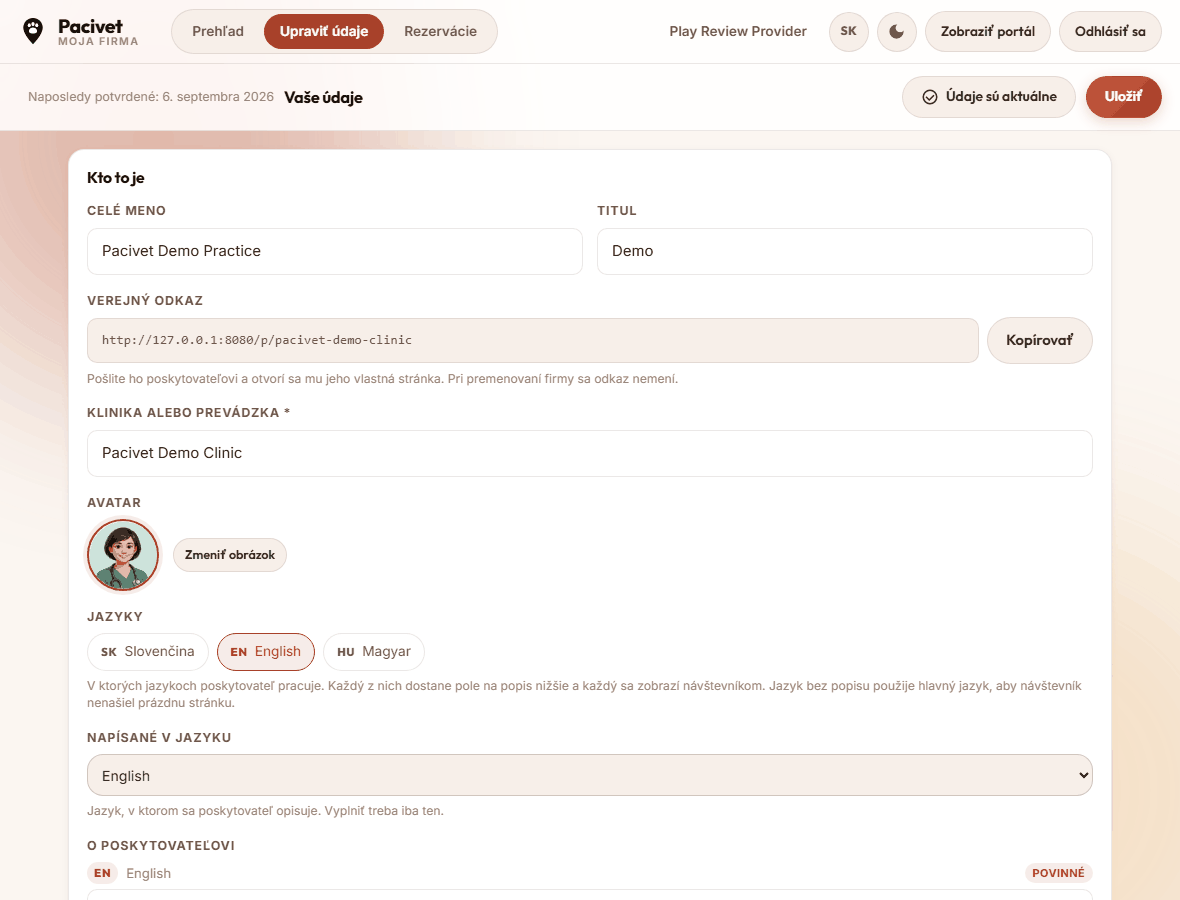The image size is (1180, 900).
Task: Toggle the HU Magyar language chip
Action: [374, 652]
